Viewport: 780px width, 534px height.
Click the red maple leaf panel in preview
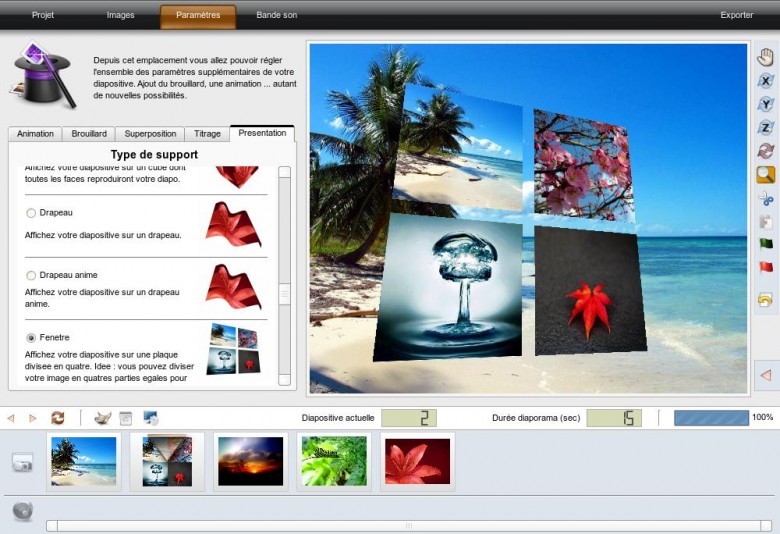pyautogui.click(x=589, y=291)
